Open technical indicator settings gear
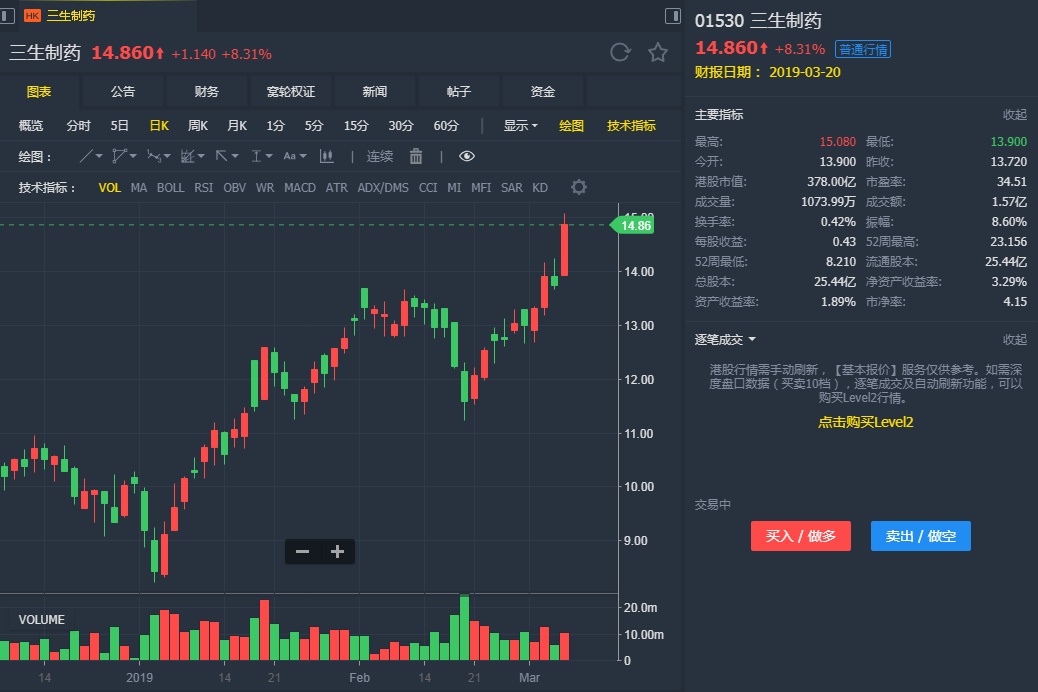This screenshot has height=692, width=1038. pos(578,187)
